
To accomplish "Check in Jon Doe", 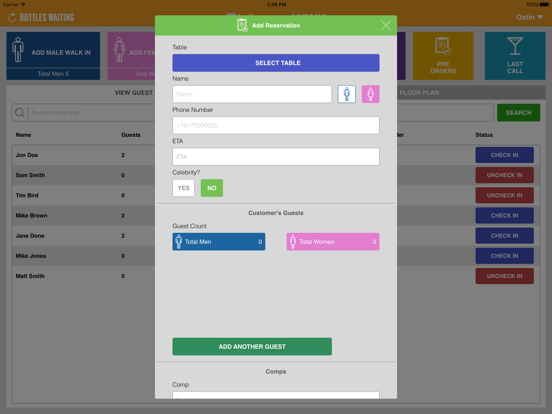I will [504, 155].
